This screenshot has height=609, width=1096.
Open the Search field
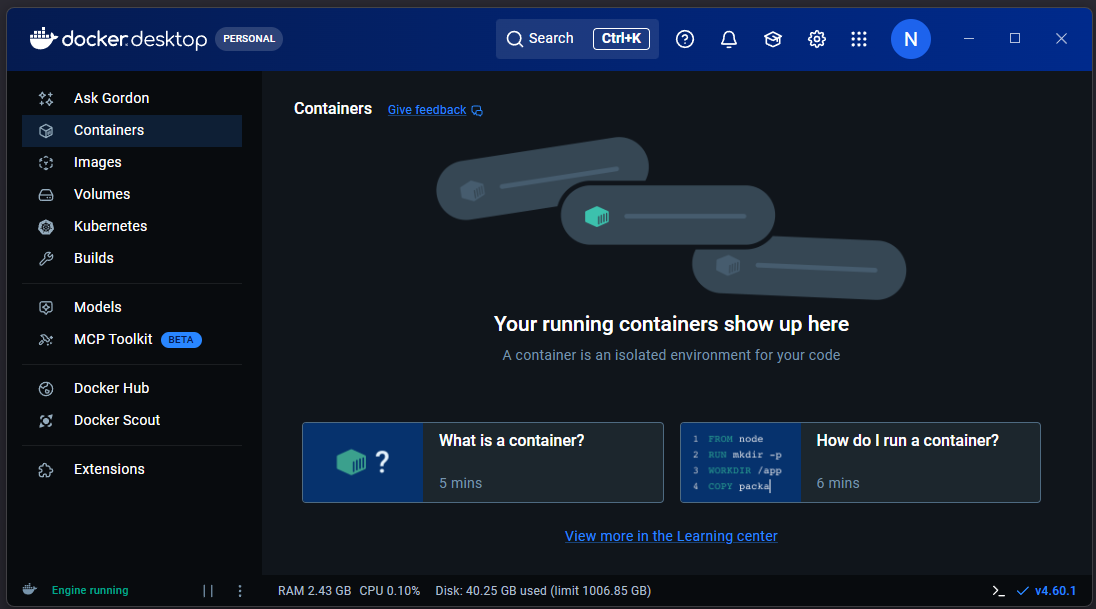tap(577, 39)
